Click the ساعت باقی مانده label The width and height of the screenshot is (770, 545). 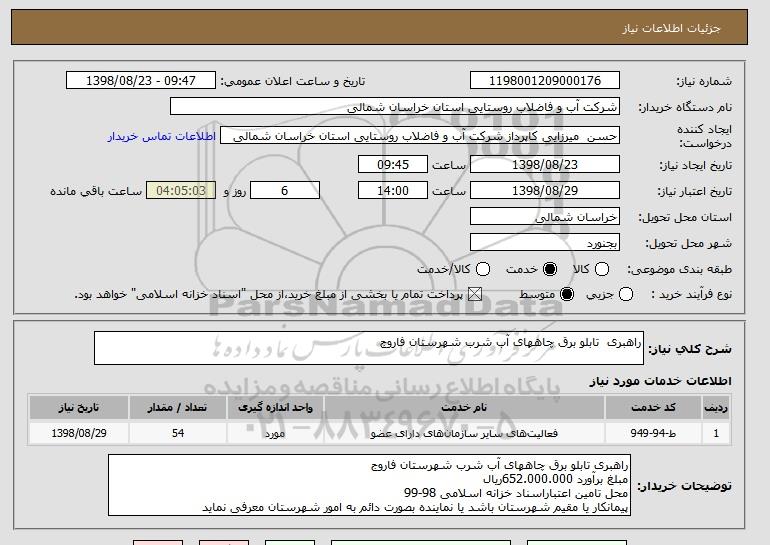pos(96,191)
